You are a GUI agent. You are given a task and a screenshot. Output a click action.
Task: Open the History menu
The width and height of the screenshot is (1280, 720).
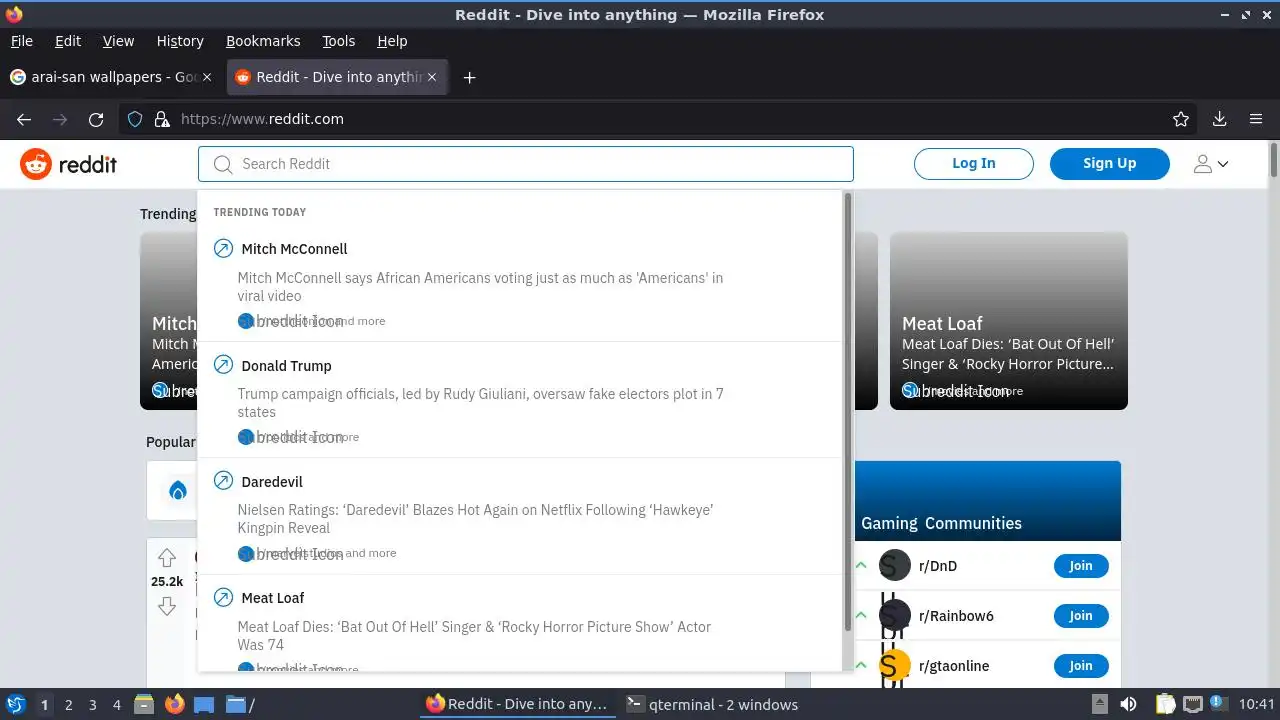[x=180, y=41]
